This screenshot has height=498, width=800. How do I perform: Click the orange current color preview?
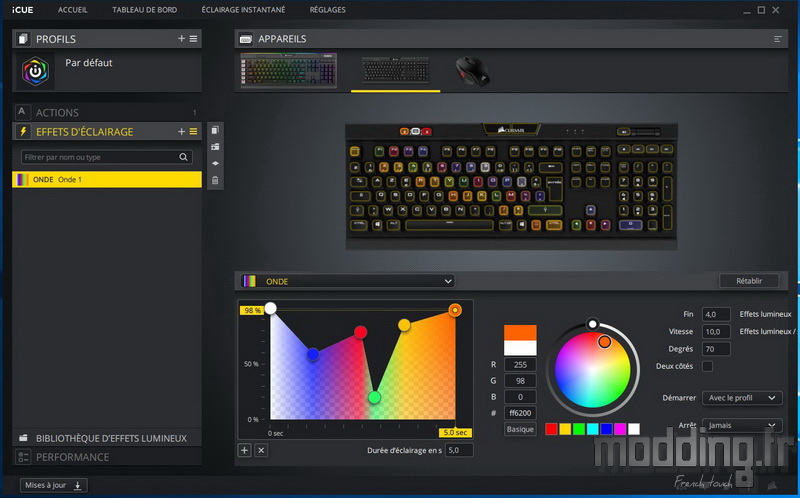520,333
